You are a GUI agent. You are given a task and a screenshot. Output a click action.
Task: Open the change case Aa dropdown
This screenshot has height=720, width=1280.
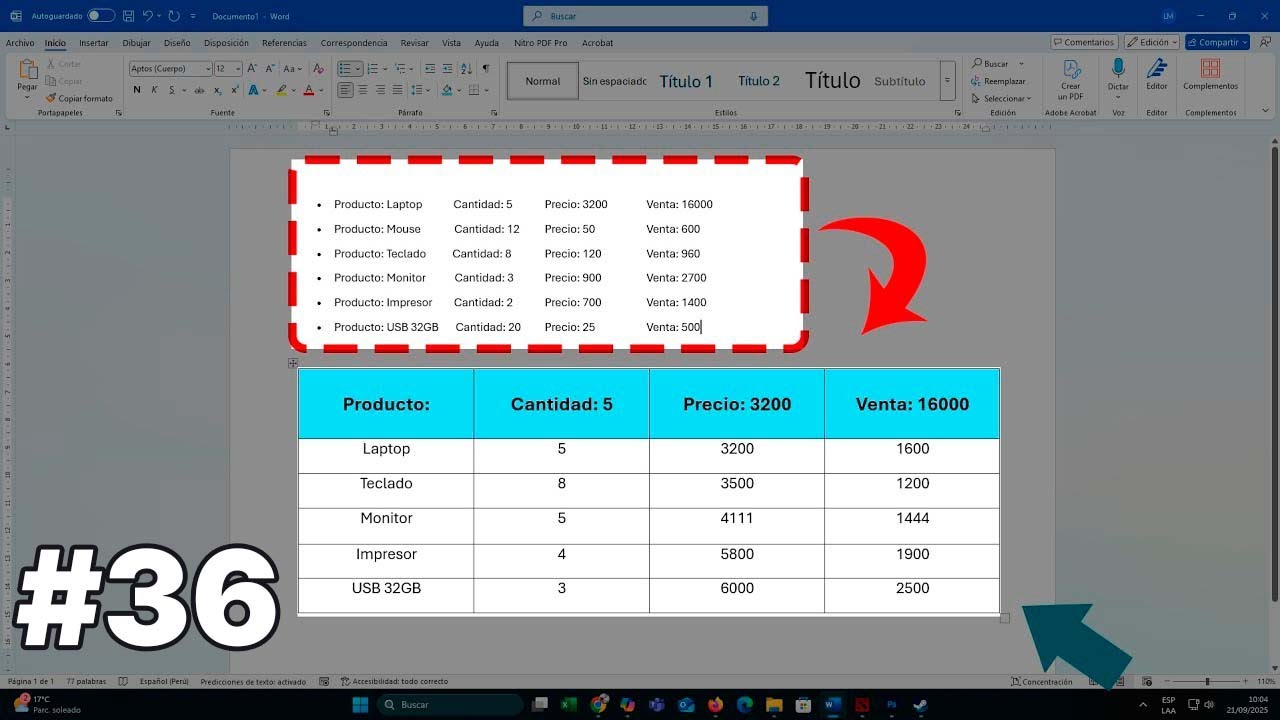point(292,69)
